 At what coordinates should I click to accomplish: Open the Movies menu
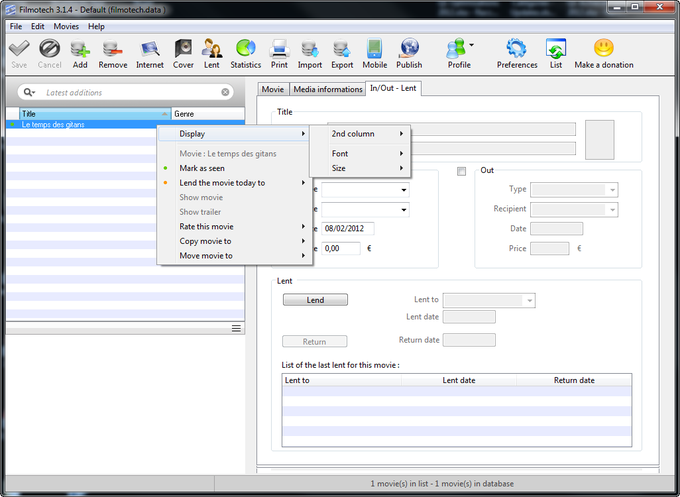click(x=66, y=26)
